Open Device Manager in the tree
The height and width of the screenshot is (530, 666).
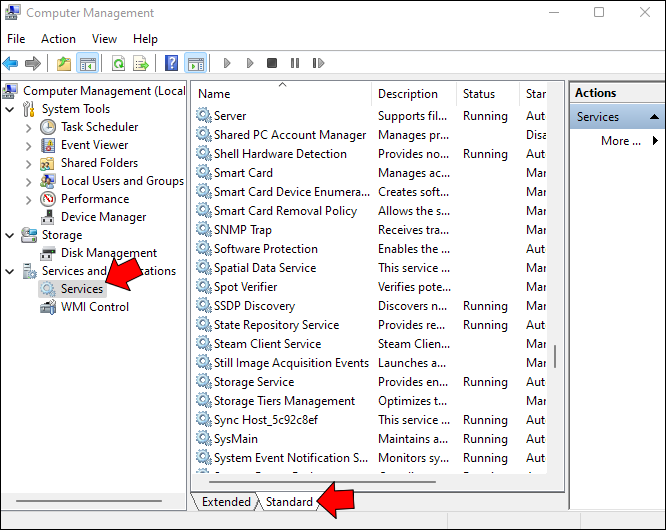click(103, 217)
